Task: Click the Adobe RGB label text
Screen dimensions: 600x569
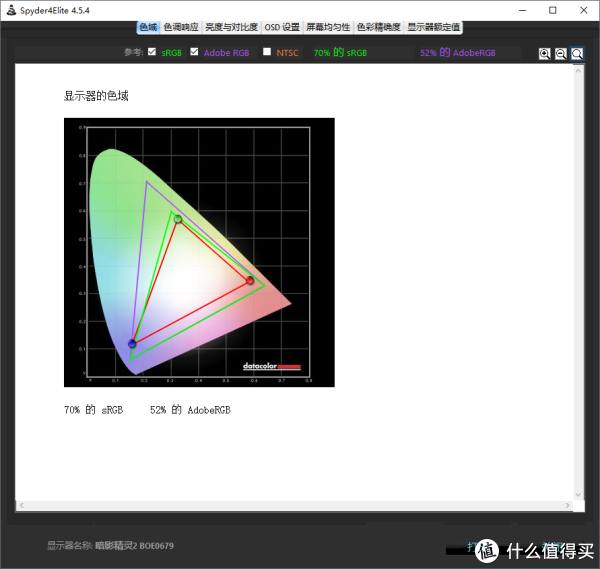Action: tap(227, 53)
